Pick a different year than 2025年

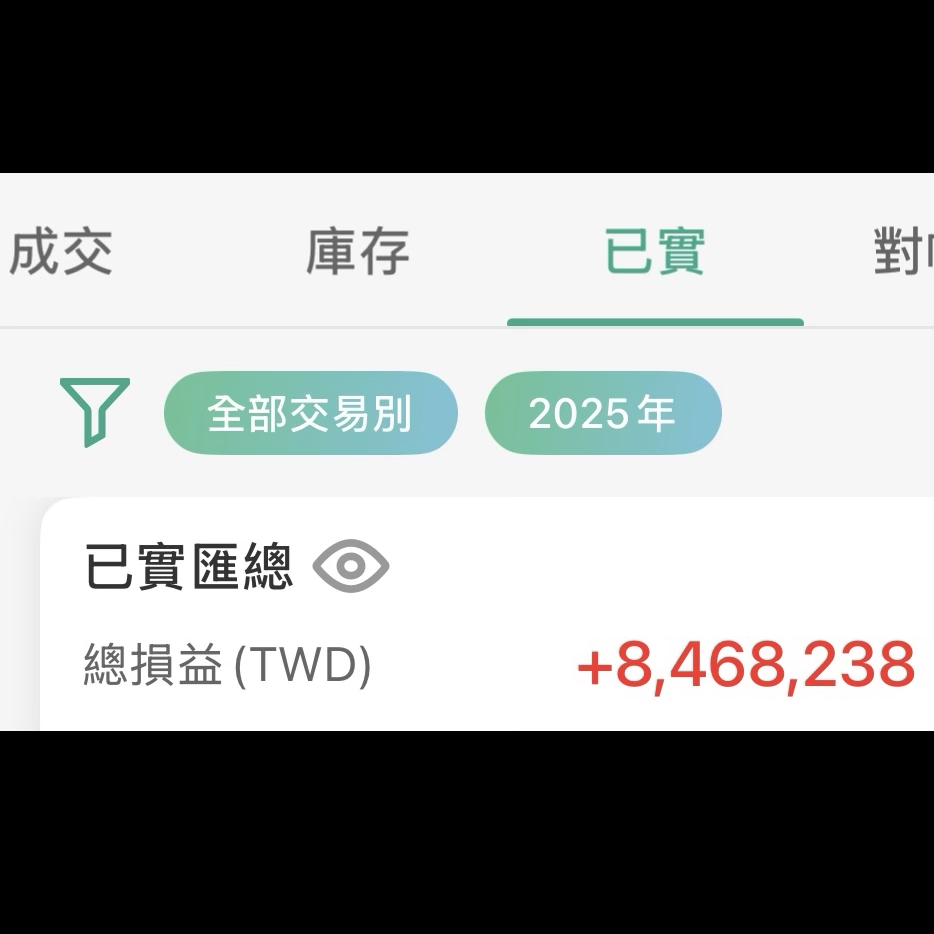[x=603, y=413]
